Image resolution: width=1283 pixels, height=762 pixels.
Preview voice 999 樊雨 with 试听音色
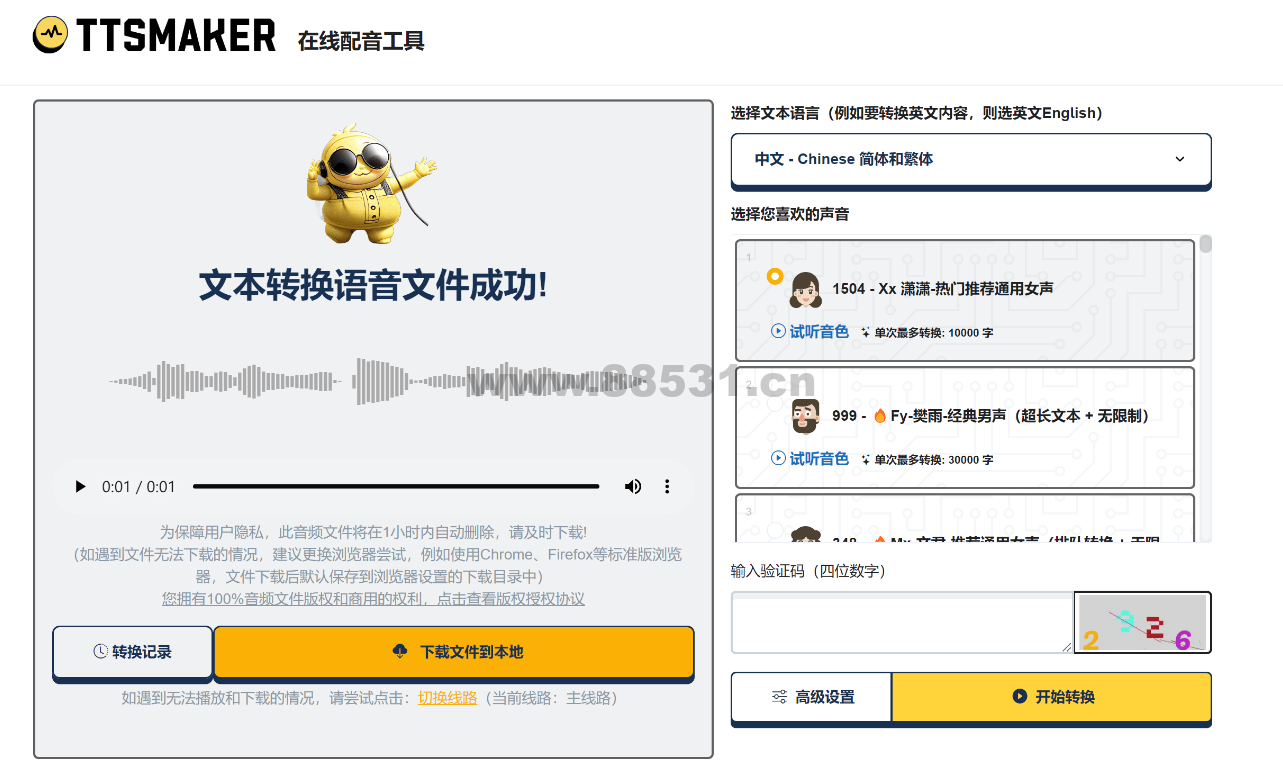[810, 458]
